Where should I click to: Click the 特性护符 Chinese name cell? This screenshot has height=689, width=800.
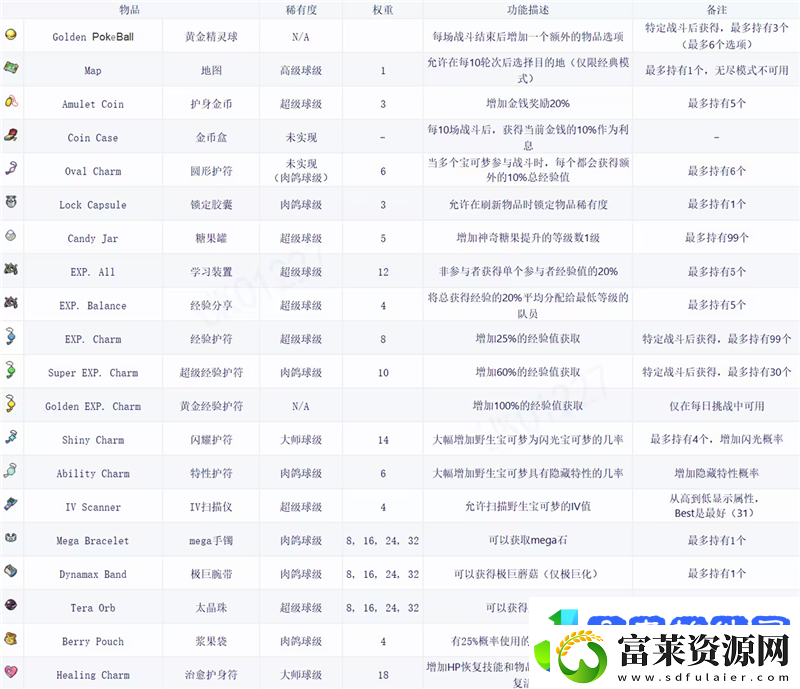[211, 474]
